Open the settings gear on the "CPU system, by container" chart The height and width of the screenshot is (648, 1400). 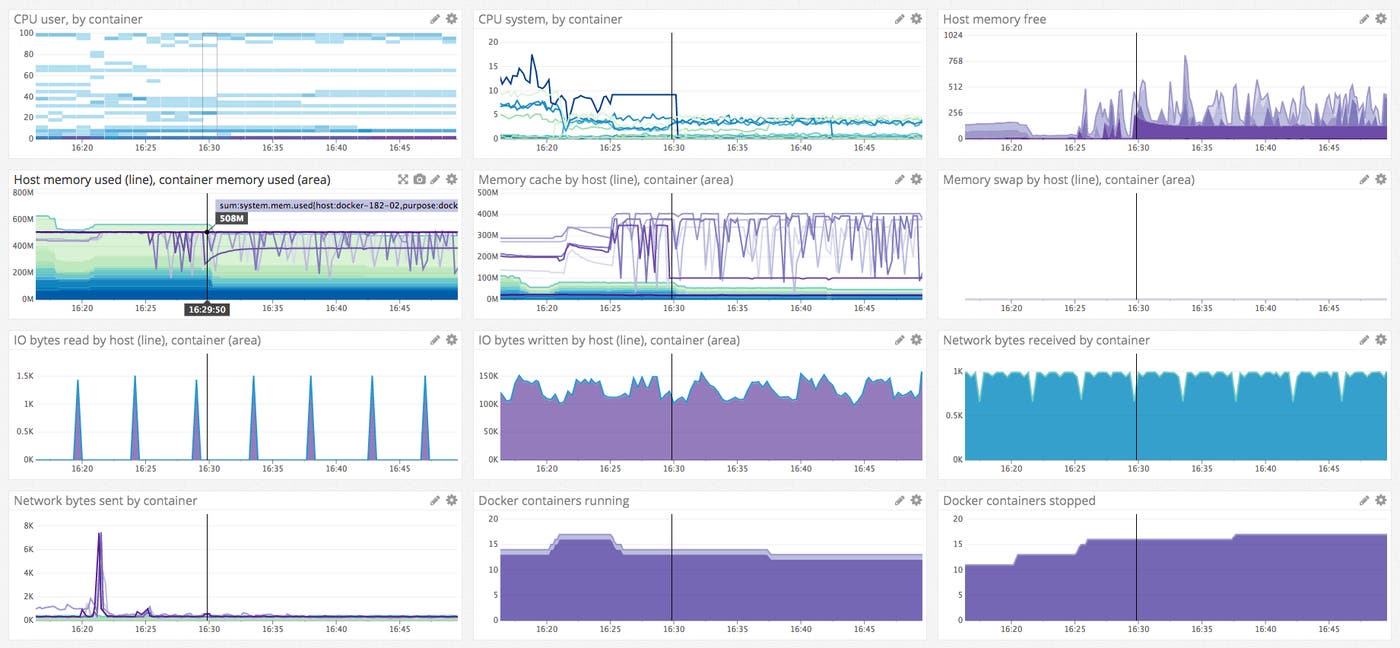click(915, 18)
